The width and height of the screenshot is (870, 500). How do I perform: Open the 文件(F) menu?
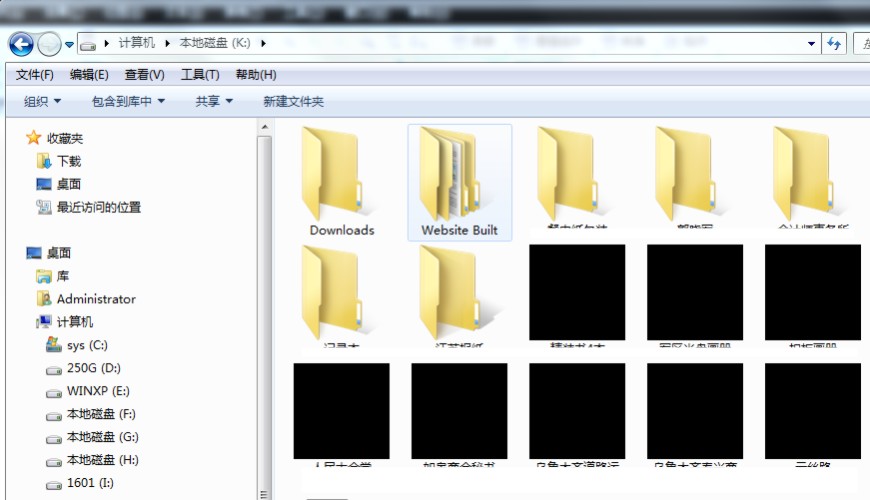pyautogui.click(x=34, y=74)
